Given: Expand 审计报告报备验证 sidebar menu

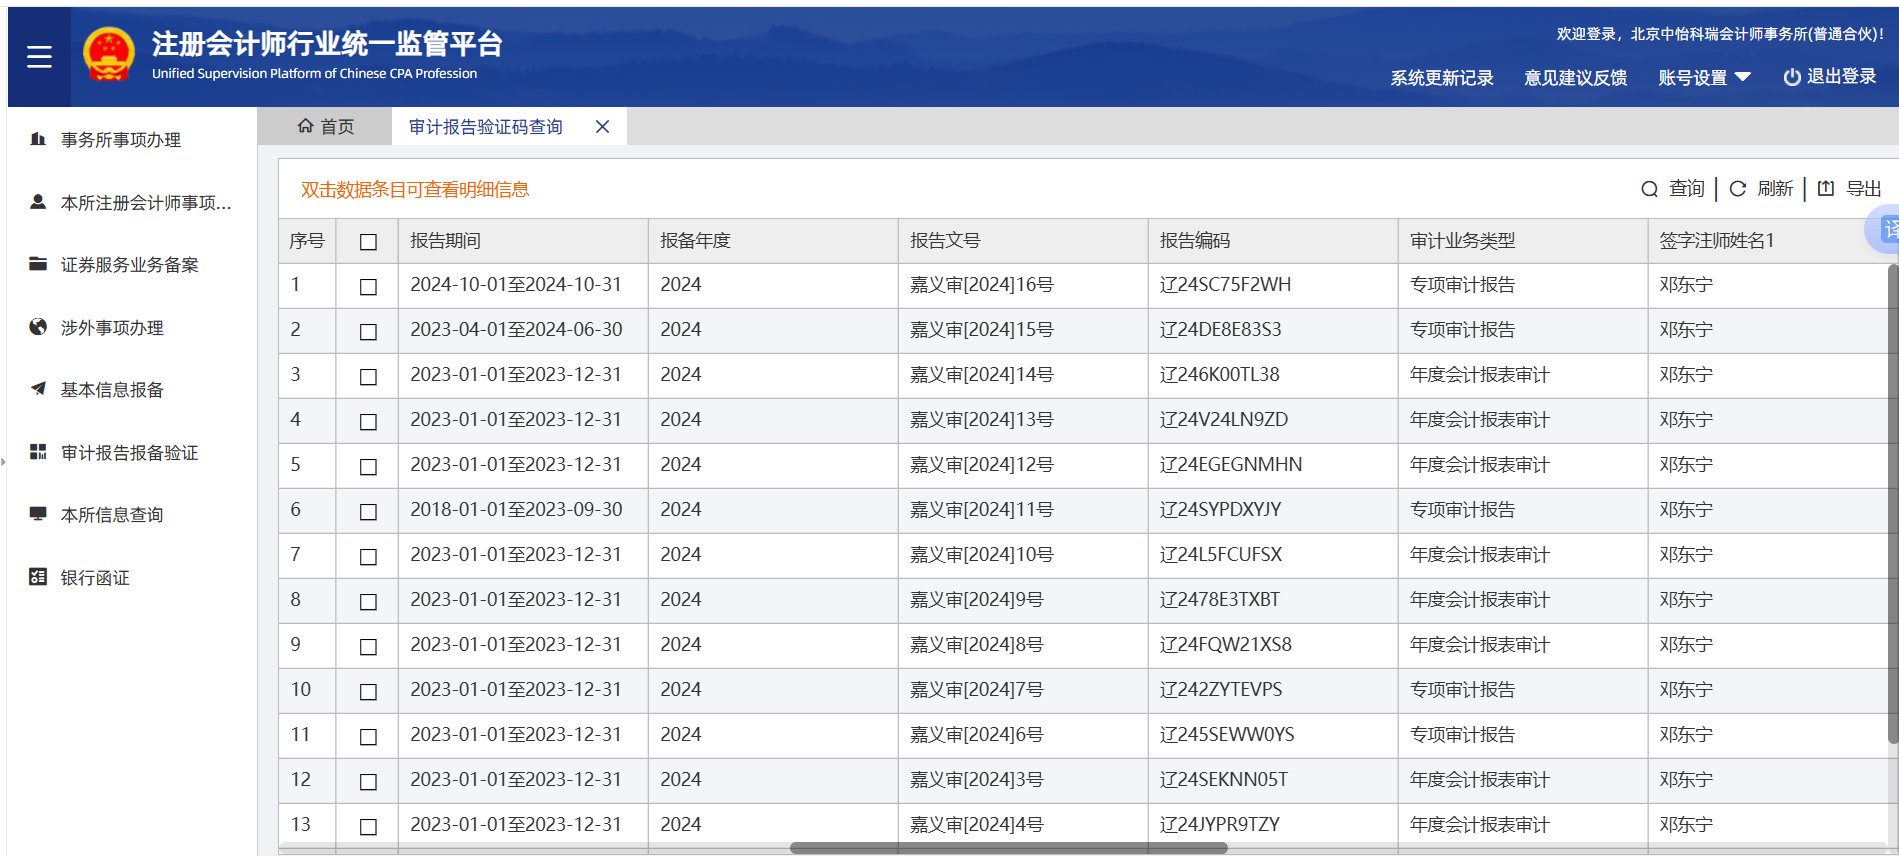Looking at the screenshot, I should tap(129, 453).
